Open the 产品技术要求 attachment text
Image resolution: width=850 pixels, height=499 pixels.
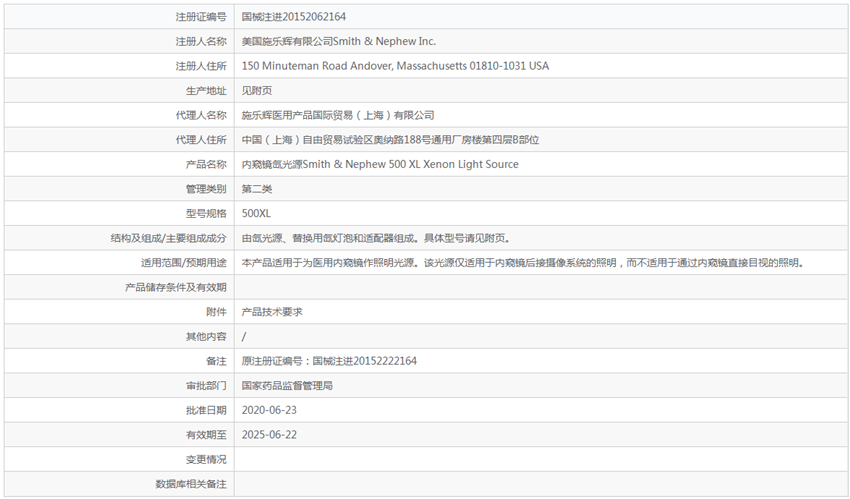272,312
